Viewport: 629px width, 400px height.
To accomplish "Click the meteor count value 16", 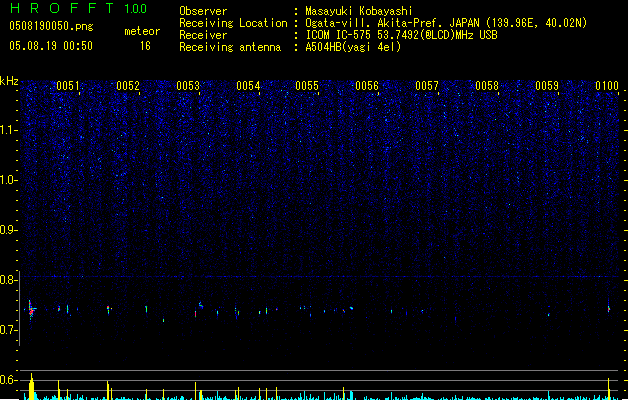I will coord(145,46).
